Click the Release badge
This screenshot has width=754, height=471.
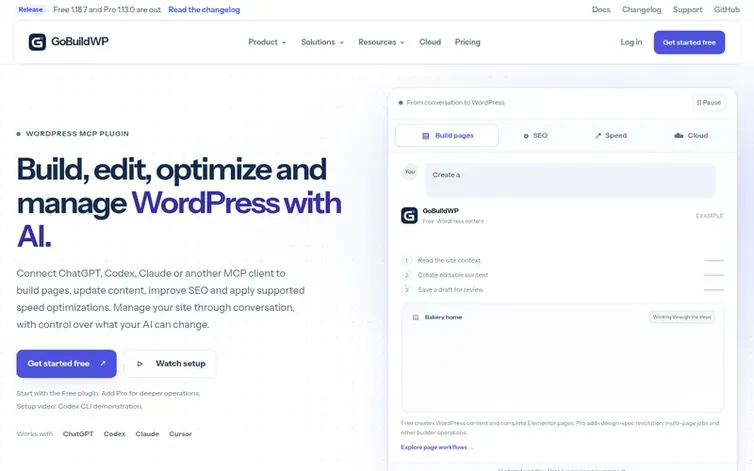31,10
